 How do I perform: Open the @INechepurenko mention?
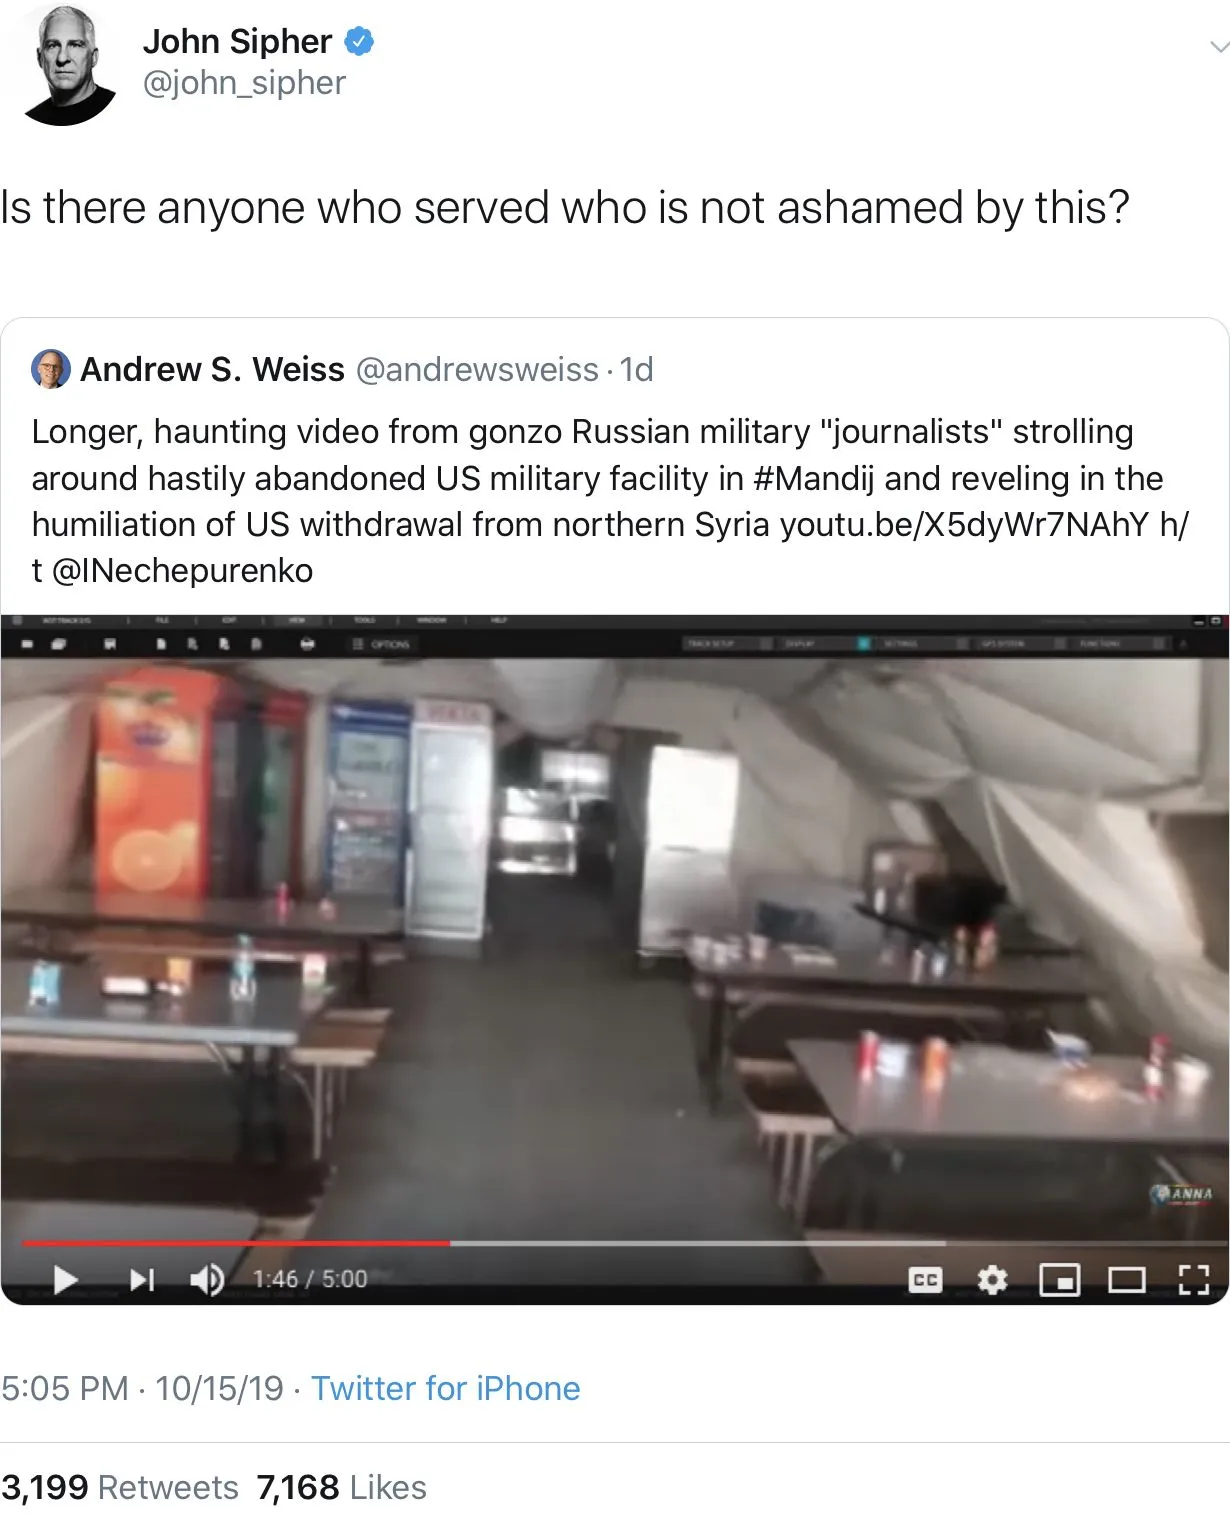point(182,571)
